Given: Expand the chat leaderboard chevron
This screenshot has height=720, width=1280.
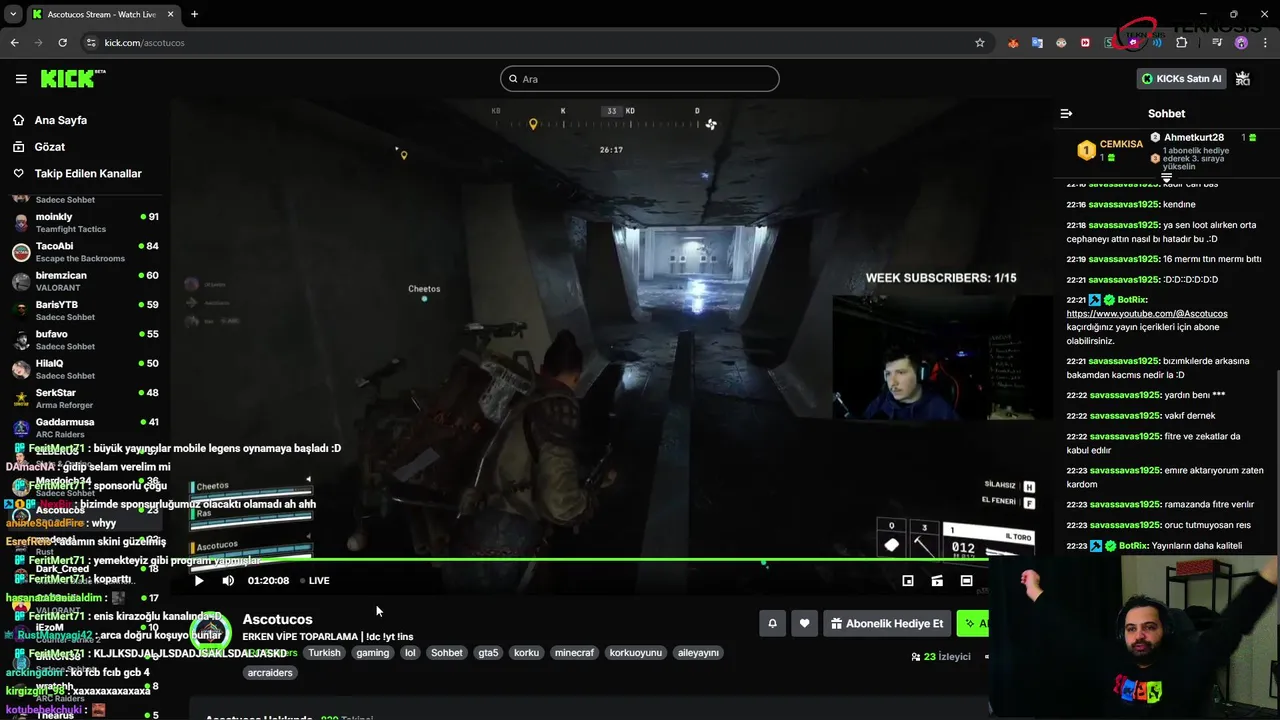Looking at the screenshot, I should [x=1166, y=177].
